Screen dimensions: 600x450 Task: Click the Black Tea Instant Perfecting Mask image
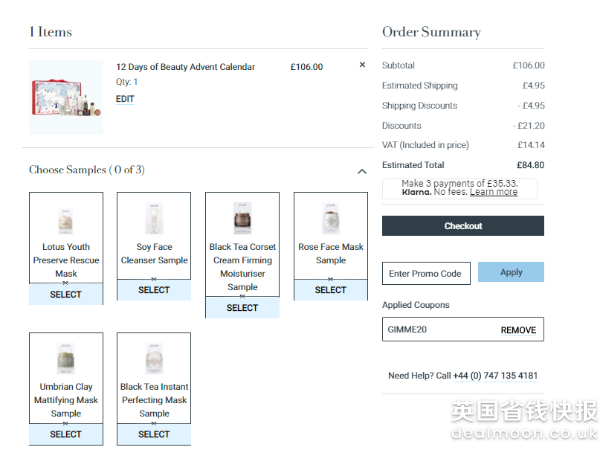tap(154, 359)
